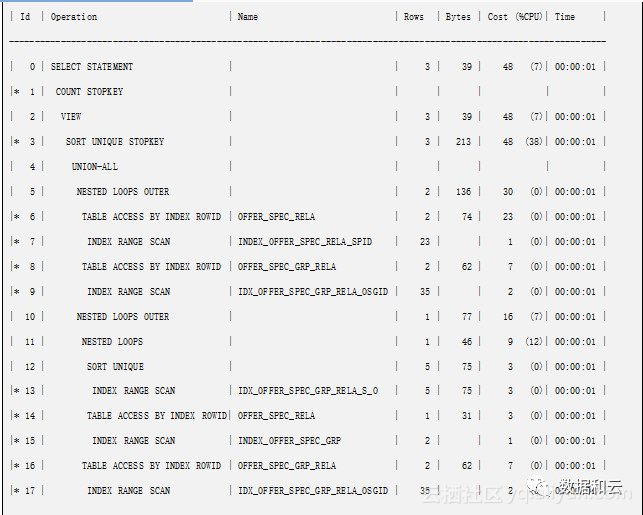Click "INDEX RANGE SCAN" in row 17
Viewport: 643px width, 515px height.
click(x=129, y=490)
